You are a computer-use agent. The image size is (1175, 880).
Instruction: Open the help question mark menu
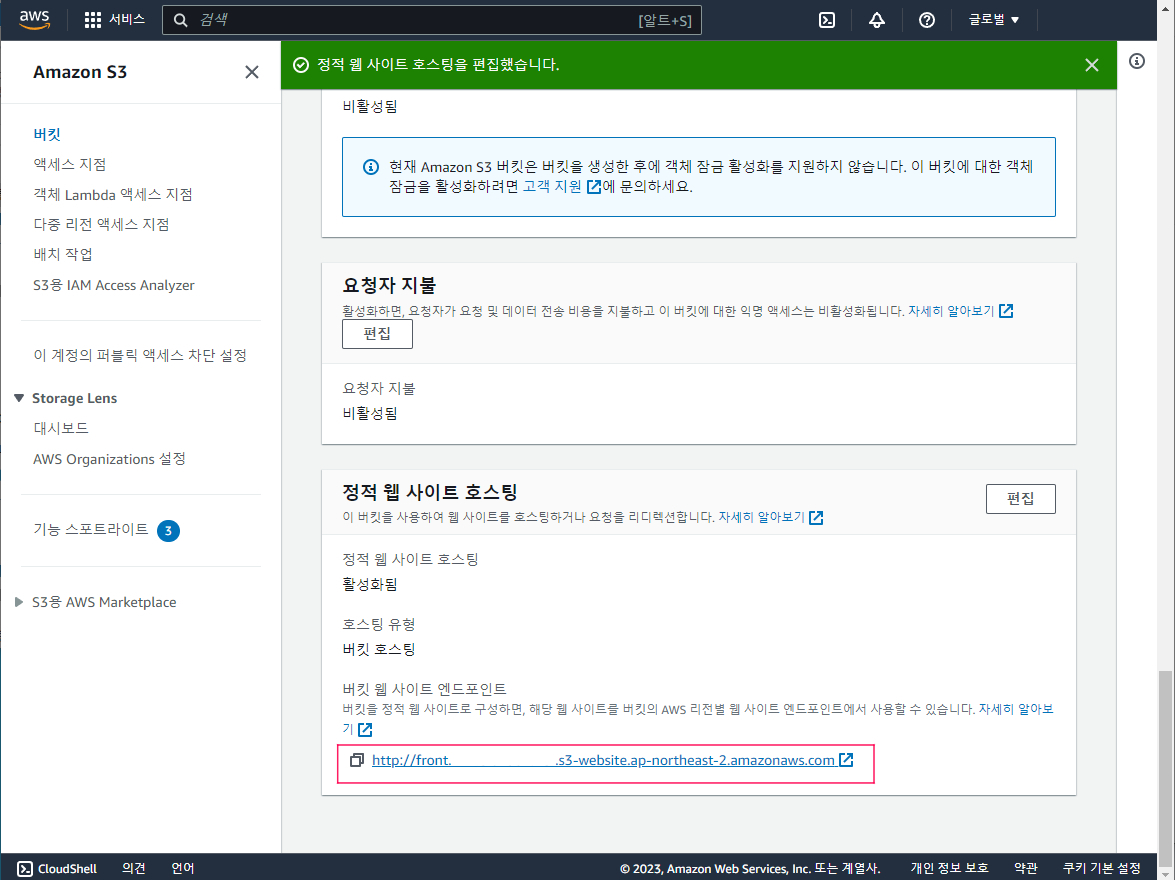point(927,20)
